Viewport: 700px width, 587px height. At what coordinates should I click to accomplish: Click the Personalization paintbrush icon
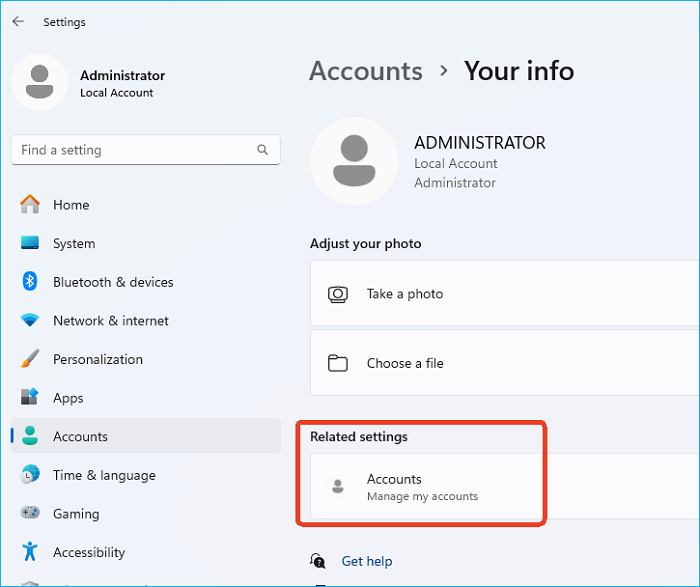[x=30, y=359]
